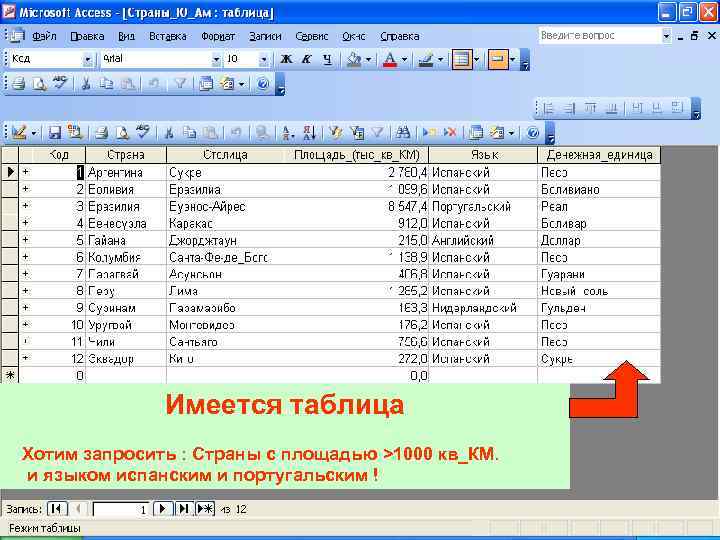Toggle Underline (Ч) formatting
Image resolution: width=720 pixels, height=540 pixels.
(x=327, y=59)
